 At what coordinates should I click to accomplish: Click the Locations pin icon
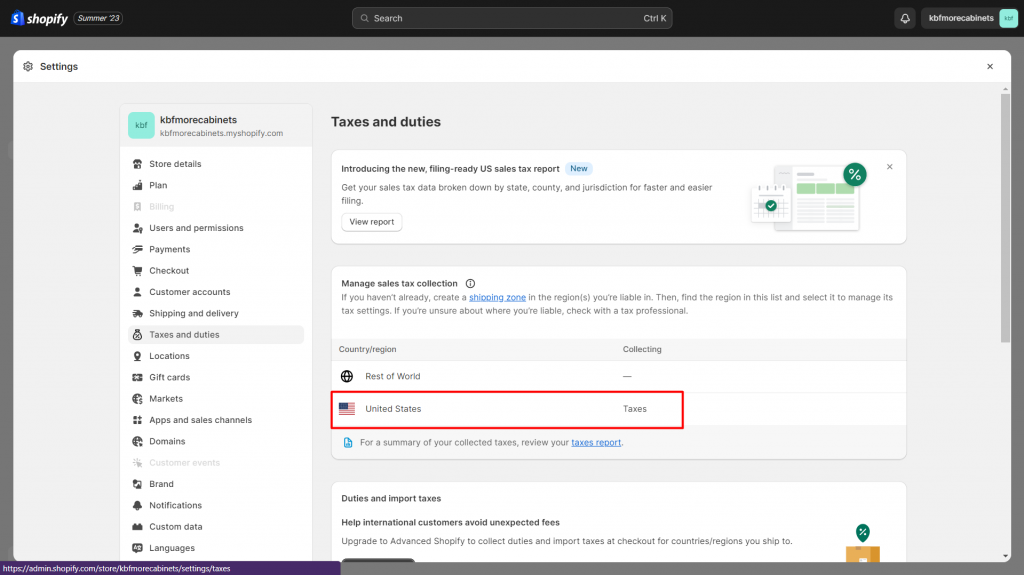point(137,356)
